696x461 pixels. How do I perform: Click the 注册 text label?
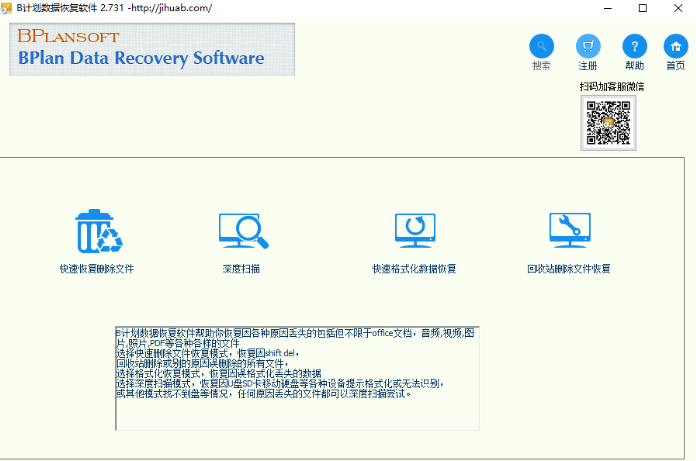pos(588,66)
